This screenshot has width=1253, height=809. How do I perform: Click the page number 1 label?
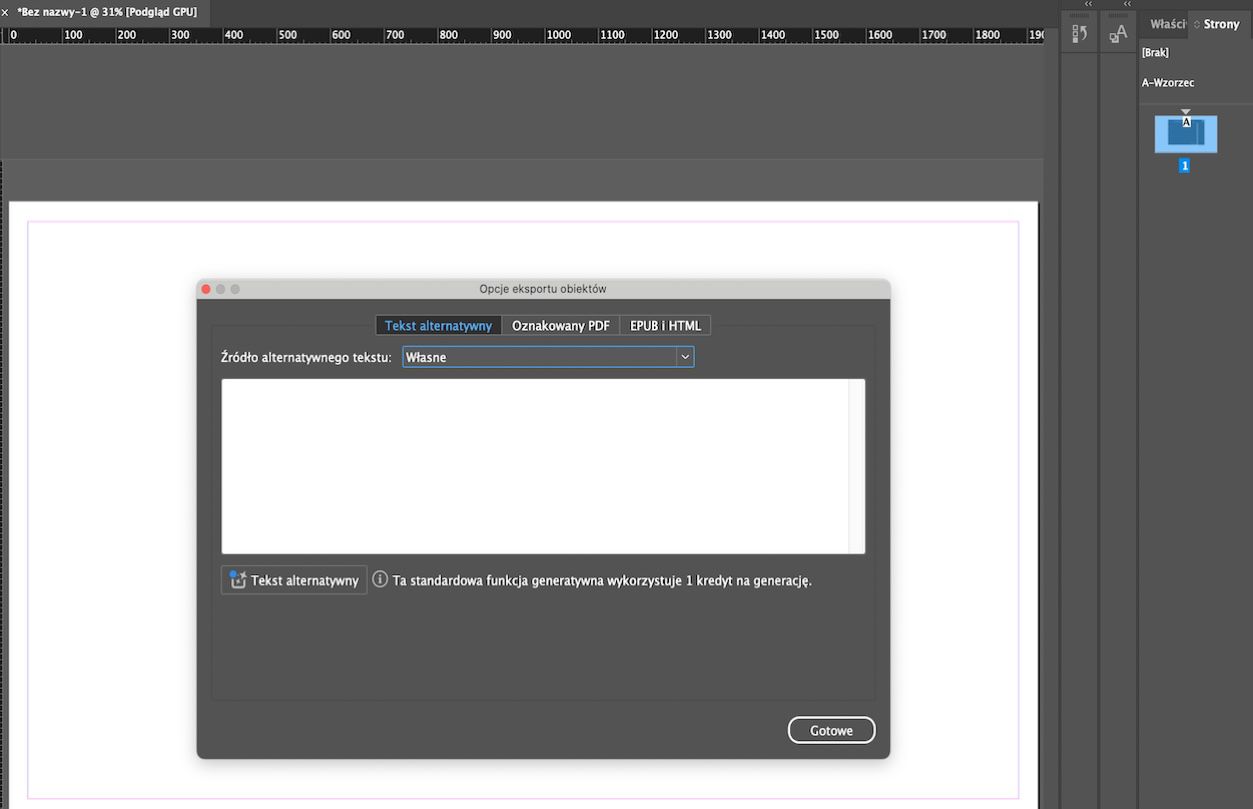[x=1185, y=166]
